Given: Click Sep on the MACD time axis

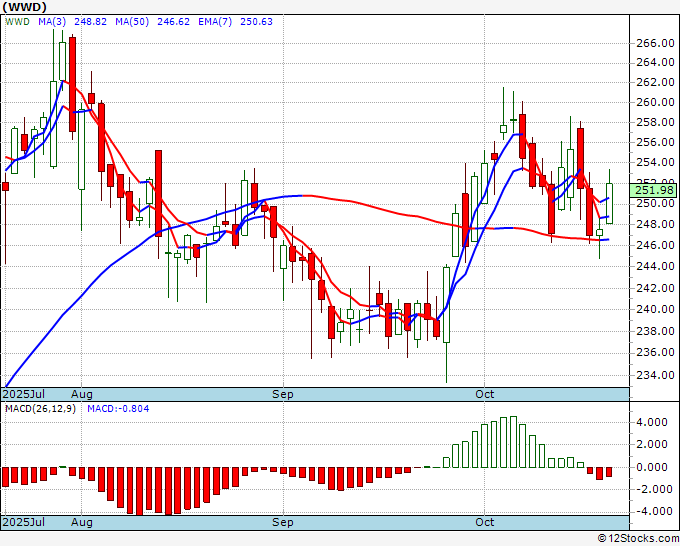Looking at the screenshot, I should tap(283, 522).
